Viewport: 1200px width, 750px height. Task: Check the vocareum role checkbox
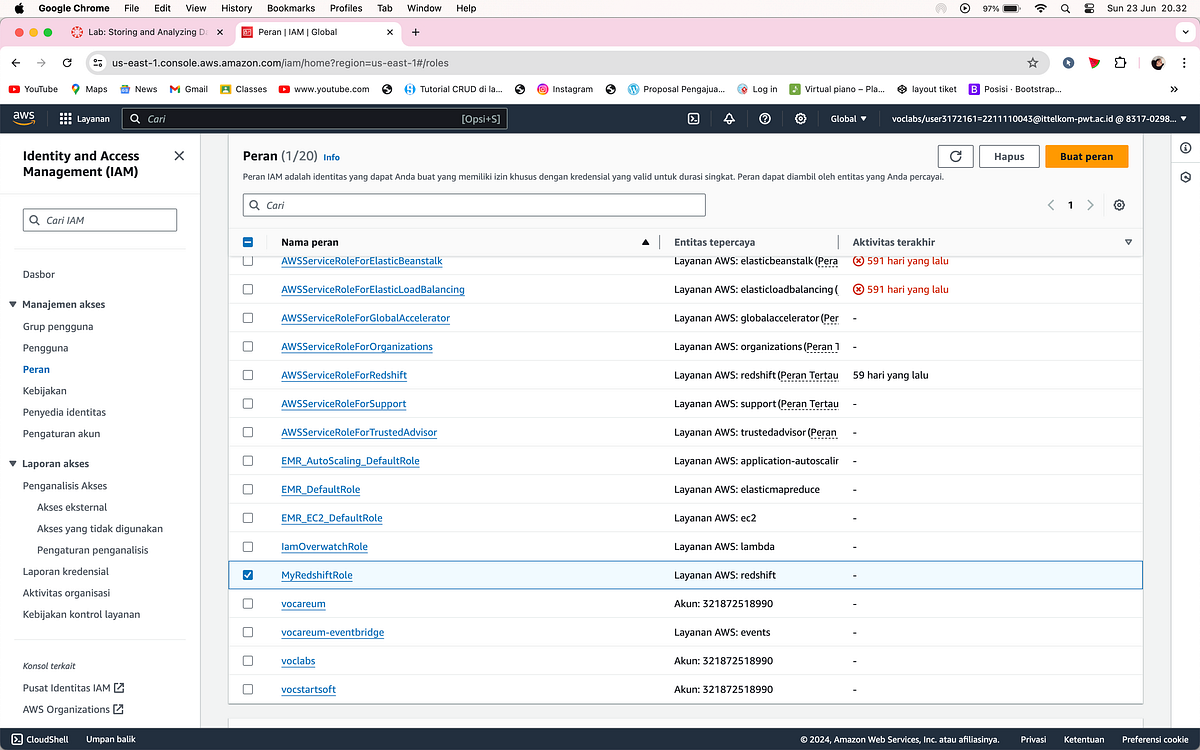[x=248, y=603]
